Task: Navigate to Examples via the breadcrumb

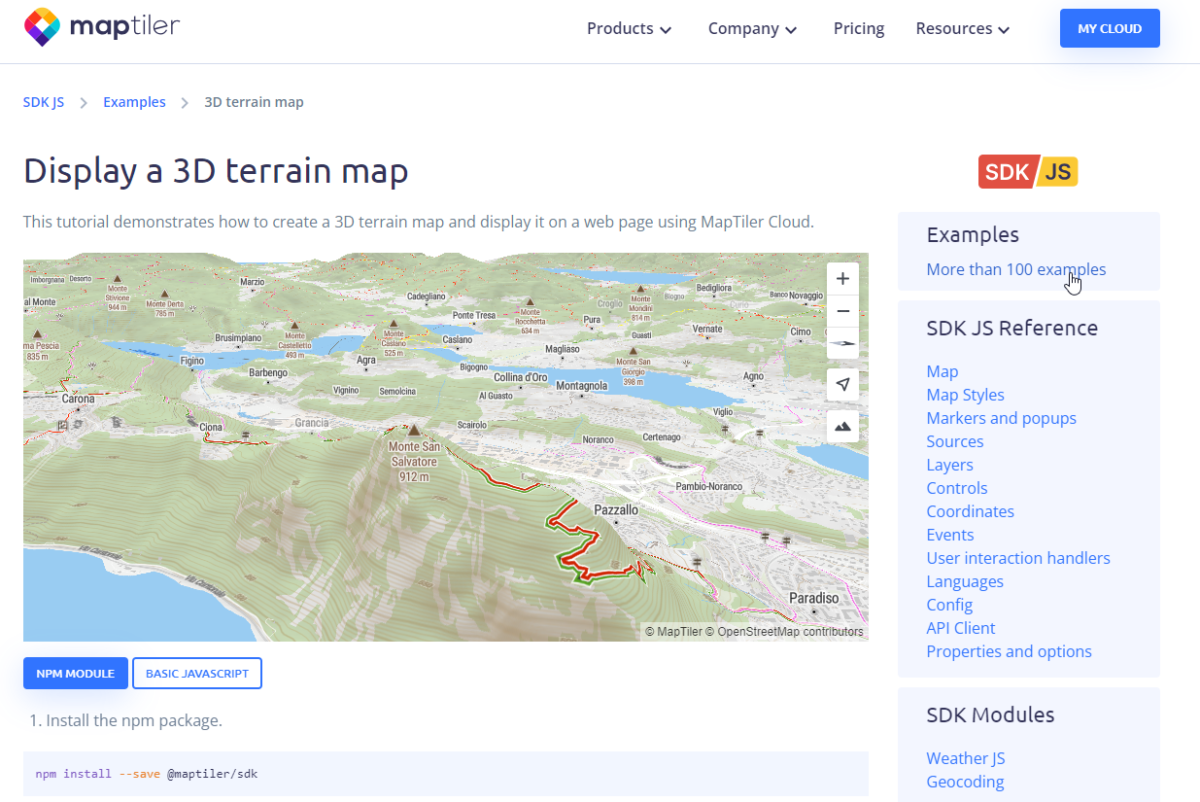Action: click(x=134, y=101)
